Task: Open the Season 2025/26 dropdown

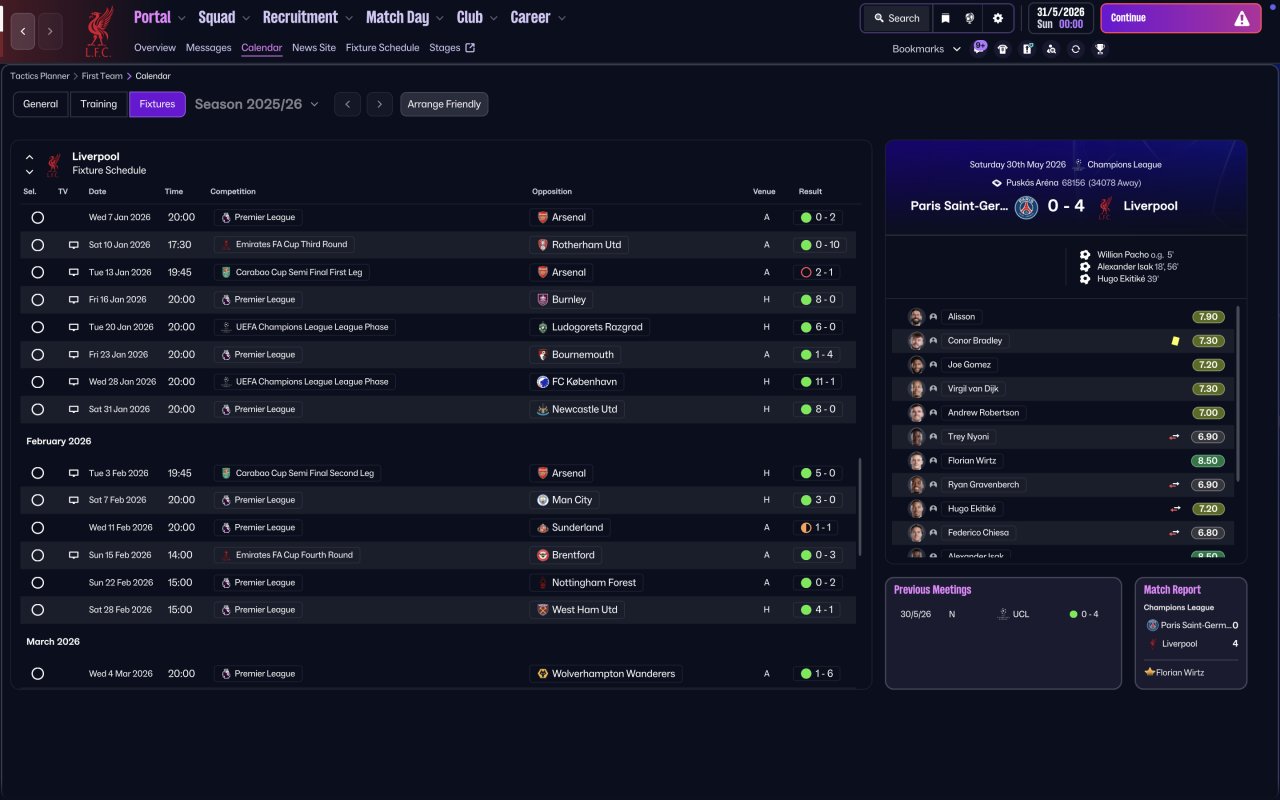Action: click(x=257, y=104)
